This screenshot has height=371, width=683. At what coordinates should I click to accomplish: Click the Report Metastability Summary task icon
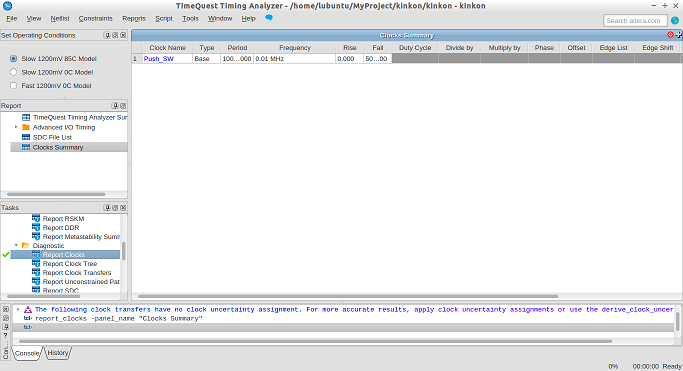pos(36,237)
